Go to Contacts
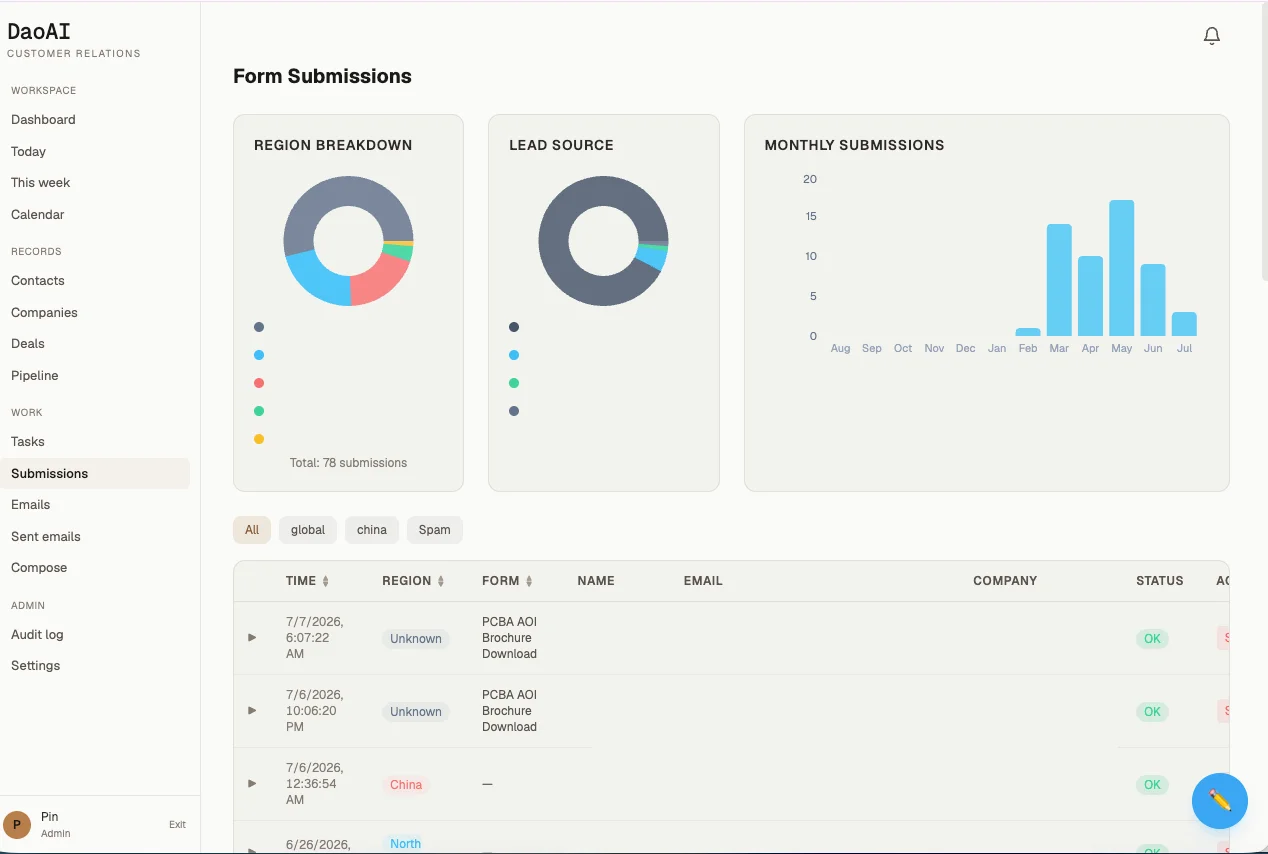Viewport: 1268px width, 854px height. point(37,280)
